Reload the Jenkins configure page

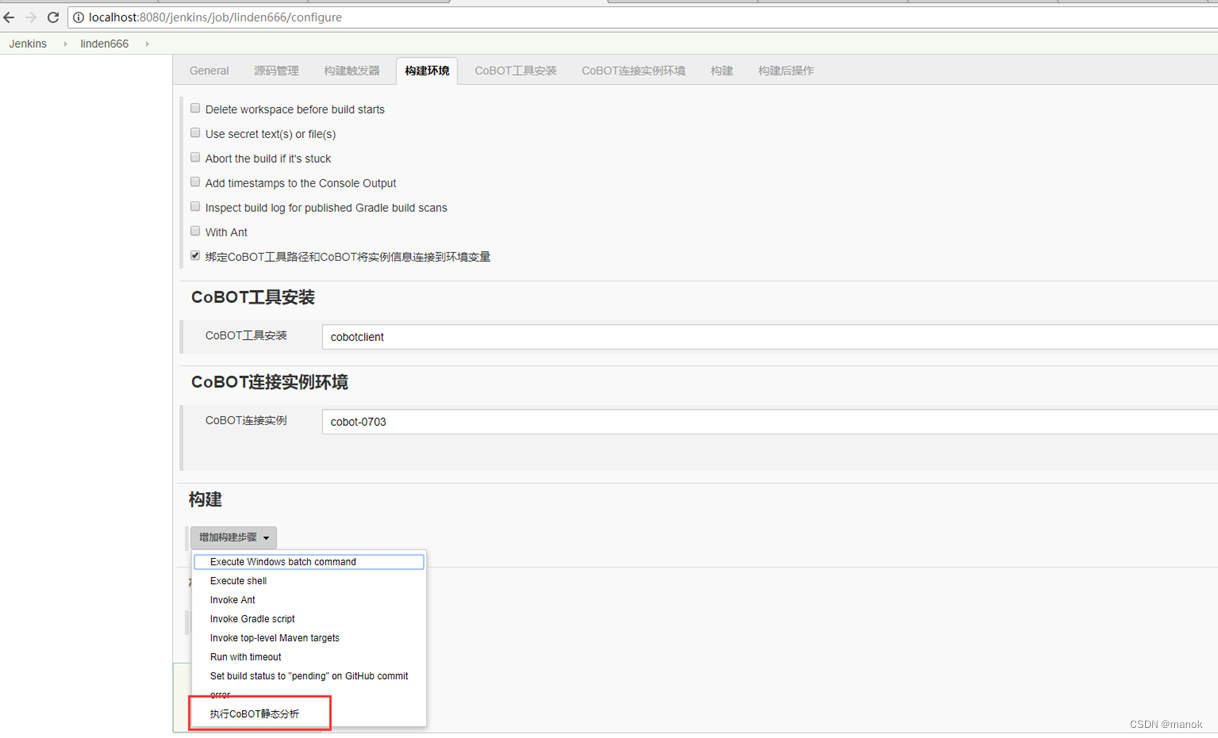click(53, 17)
